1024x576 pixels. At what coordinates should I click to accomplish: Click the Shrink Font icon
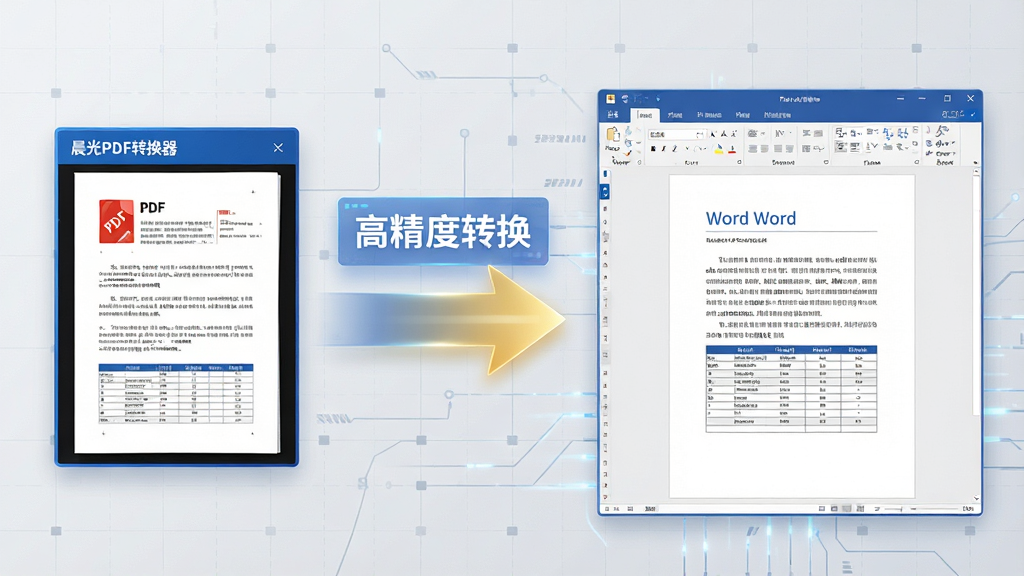point(724,135)
